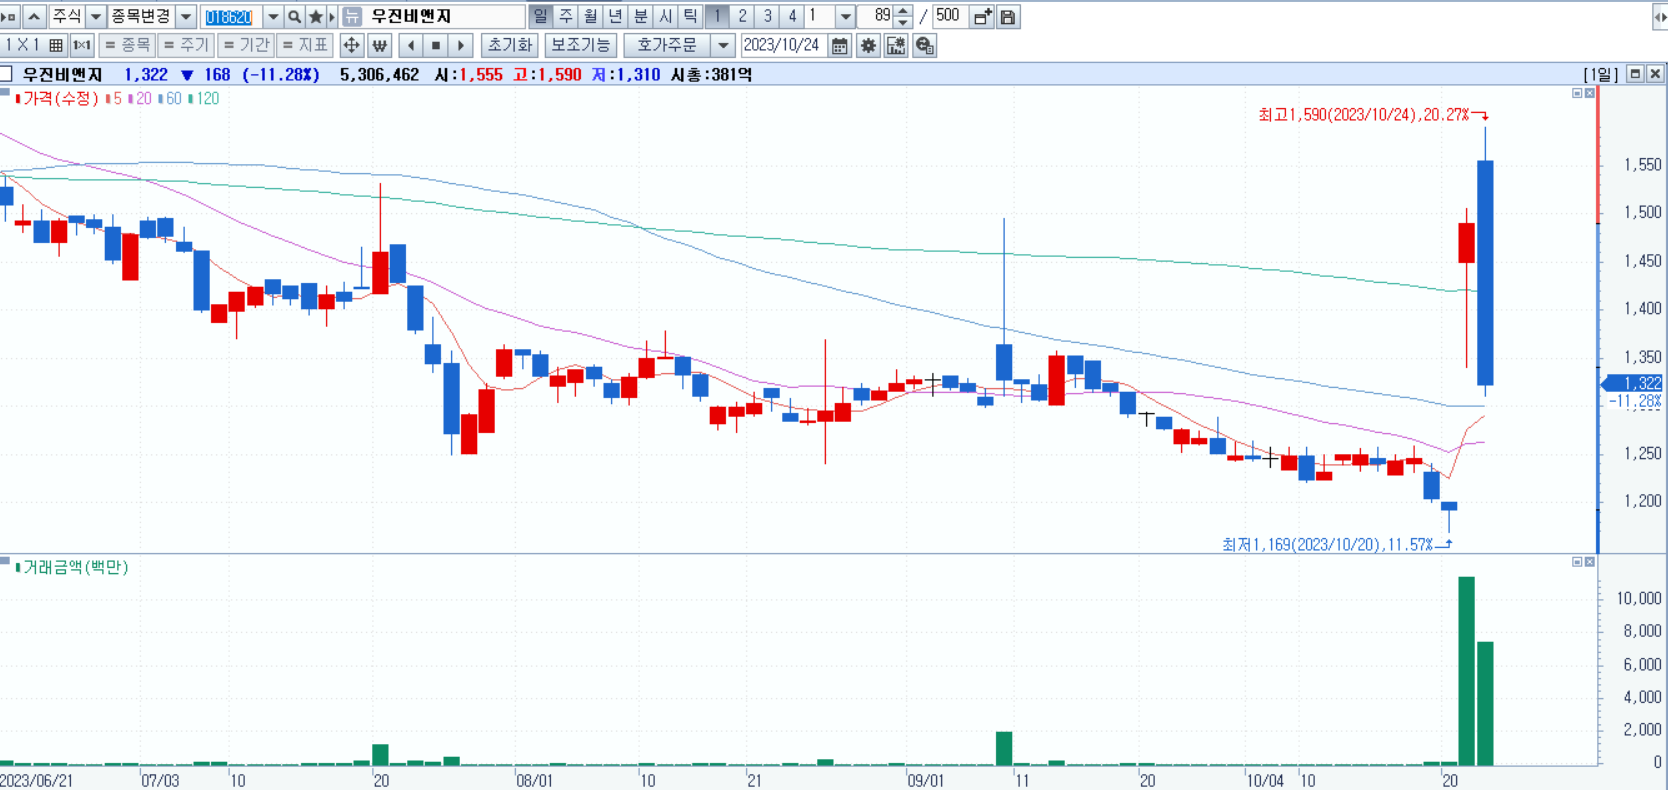Click the favorites star icon

point(316,16)
